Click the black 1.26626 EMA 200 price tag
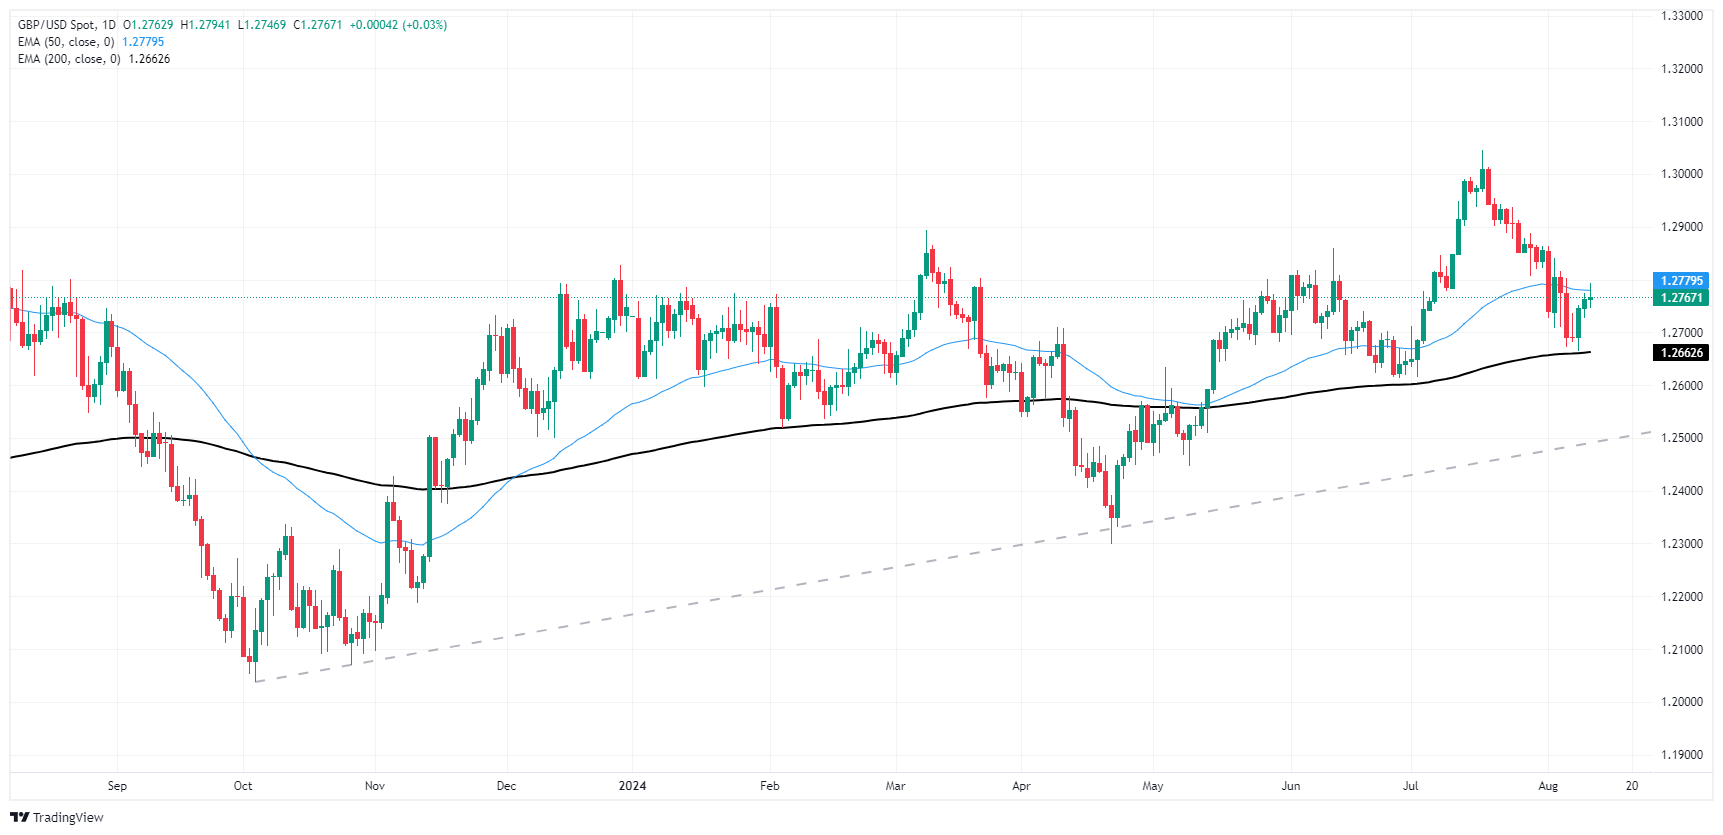 click(x=1681, y=353)
